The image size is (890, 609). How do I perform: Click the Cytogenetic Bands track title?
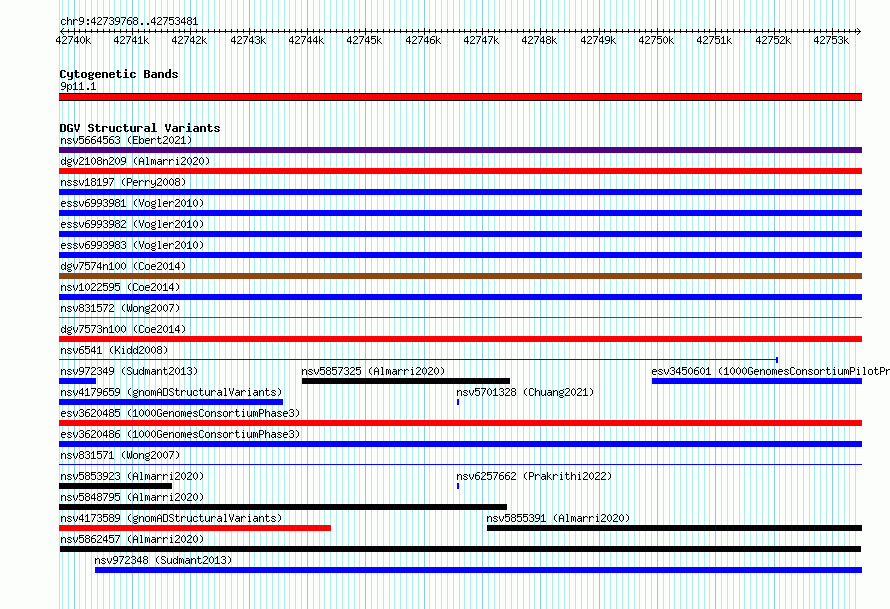[119, 74]
